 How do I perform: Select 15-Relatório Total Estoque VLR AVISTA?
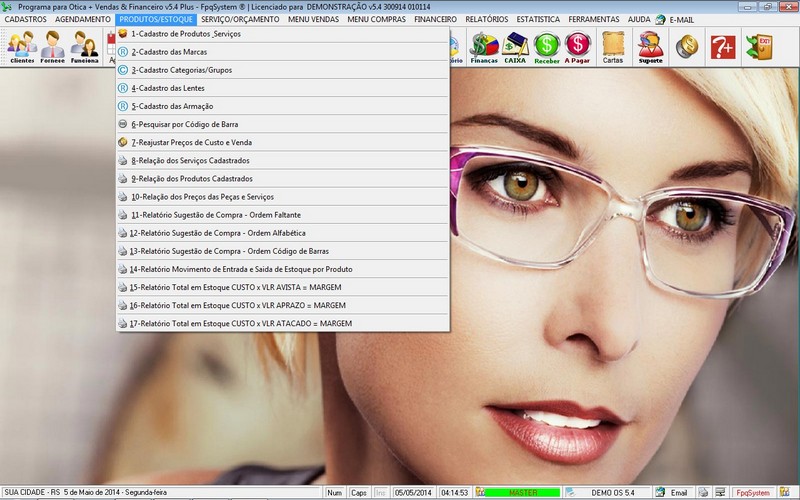pyautogui.click(x=283, y=287)
